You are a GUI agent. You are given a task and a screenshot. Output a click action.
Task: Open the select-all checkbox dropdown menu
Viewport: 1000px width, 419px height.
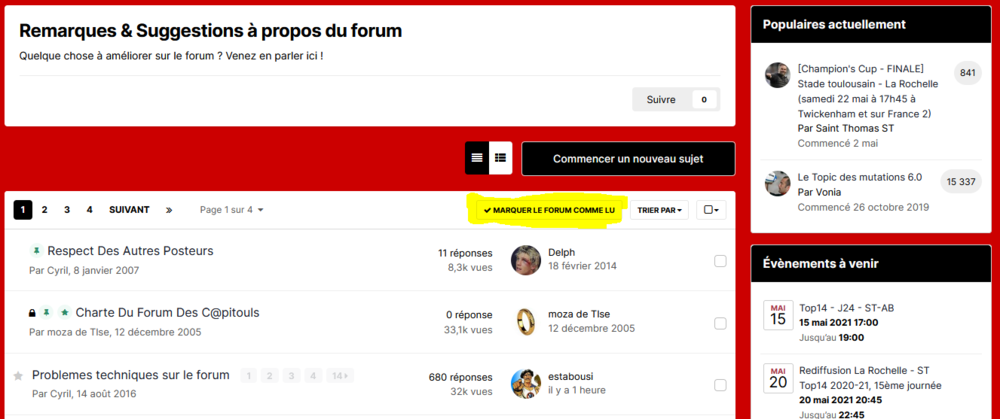711,210
